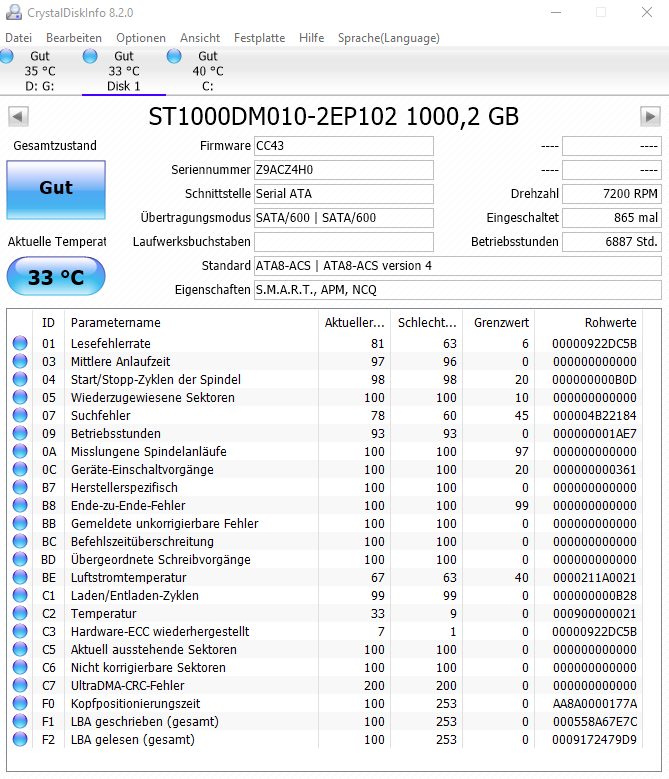Click the Standard field ATA8-ACS
Viewport: 669px width, 779px height.
pos(458,266)
